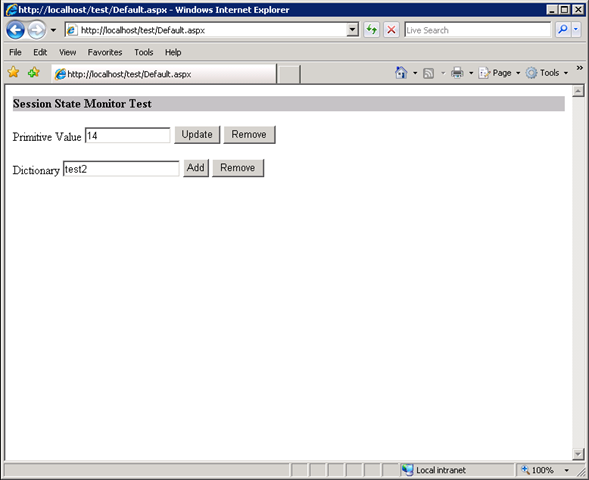The image size is (589, 480).
Task: Click the green Refresh icon
Action: click(372, 30)
